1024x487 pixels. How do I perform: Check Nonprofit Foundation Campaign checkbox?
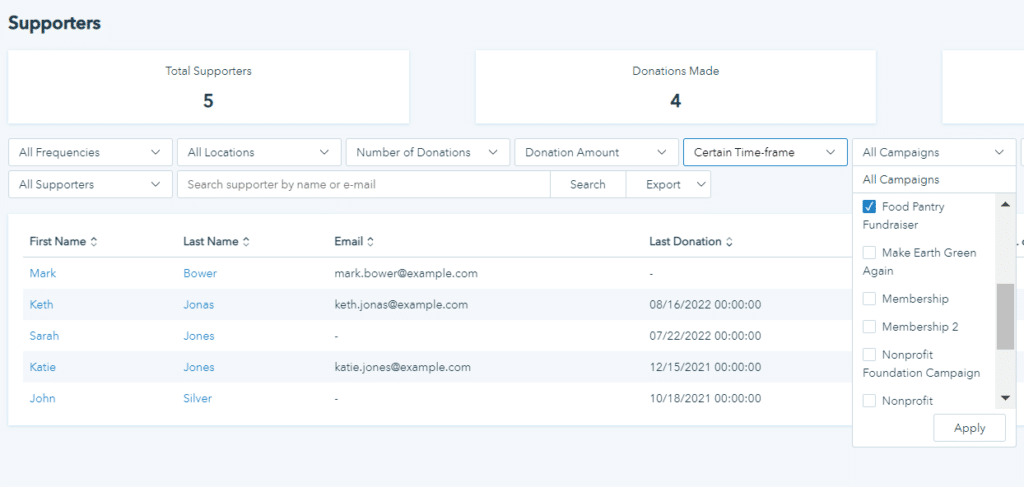[x=869, y=354]
